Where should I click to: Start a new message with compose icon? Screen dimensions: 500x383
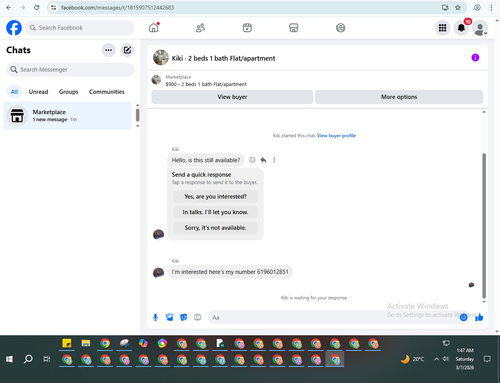click(x=127, y=50)
